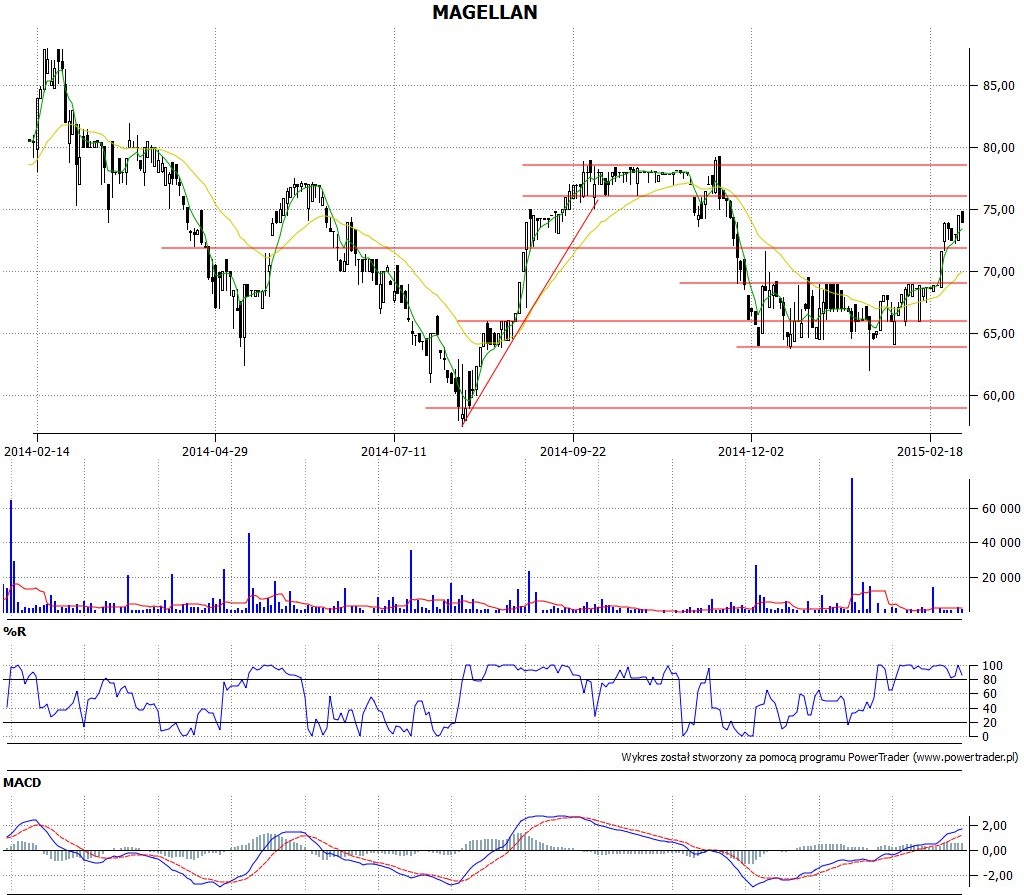The height and width of the screenshot is (895, 1024).
Task: Click the 2015-02-18 date label
Action: click(930, 451)
